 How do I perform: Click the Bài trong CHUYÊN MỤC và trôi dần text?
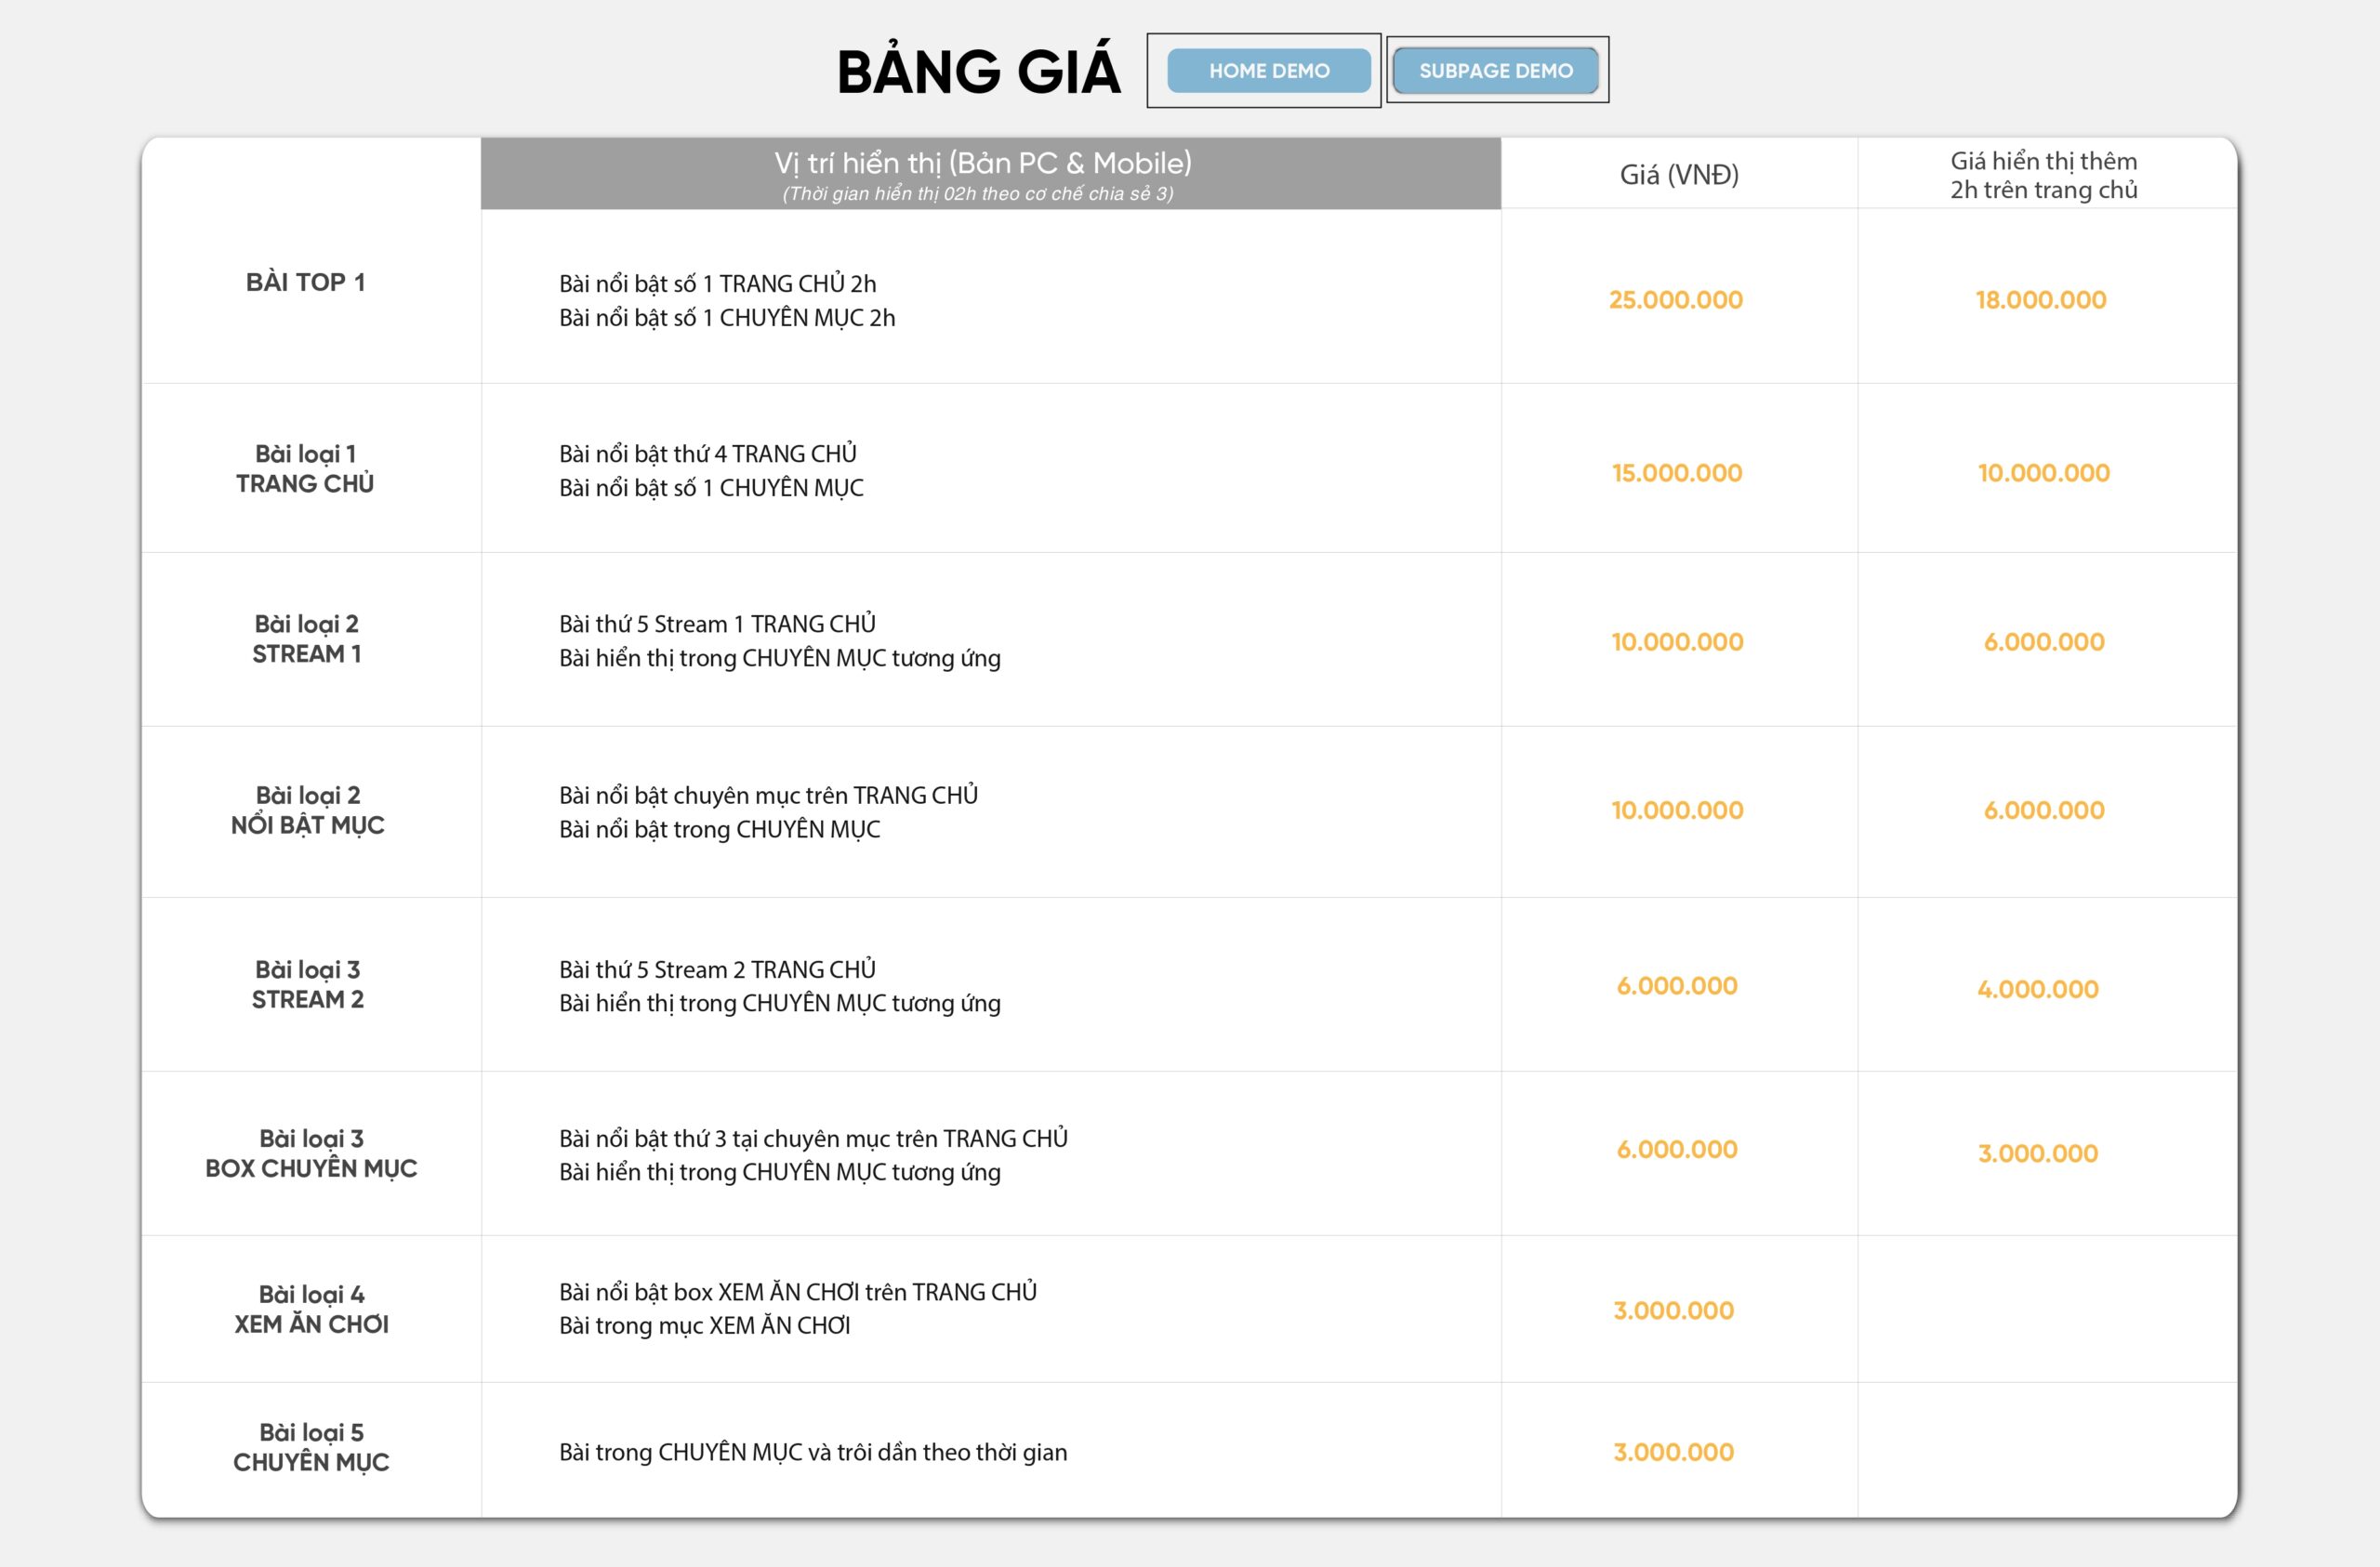pos(812,1452)
